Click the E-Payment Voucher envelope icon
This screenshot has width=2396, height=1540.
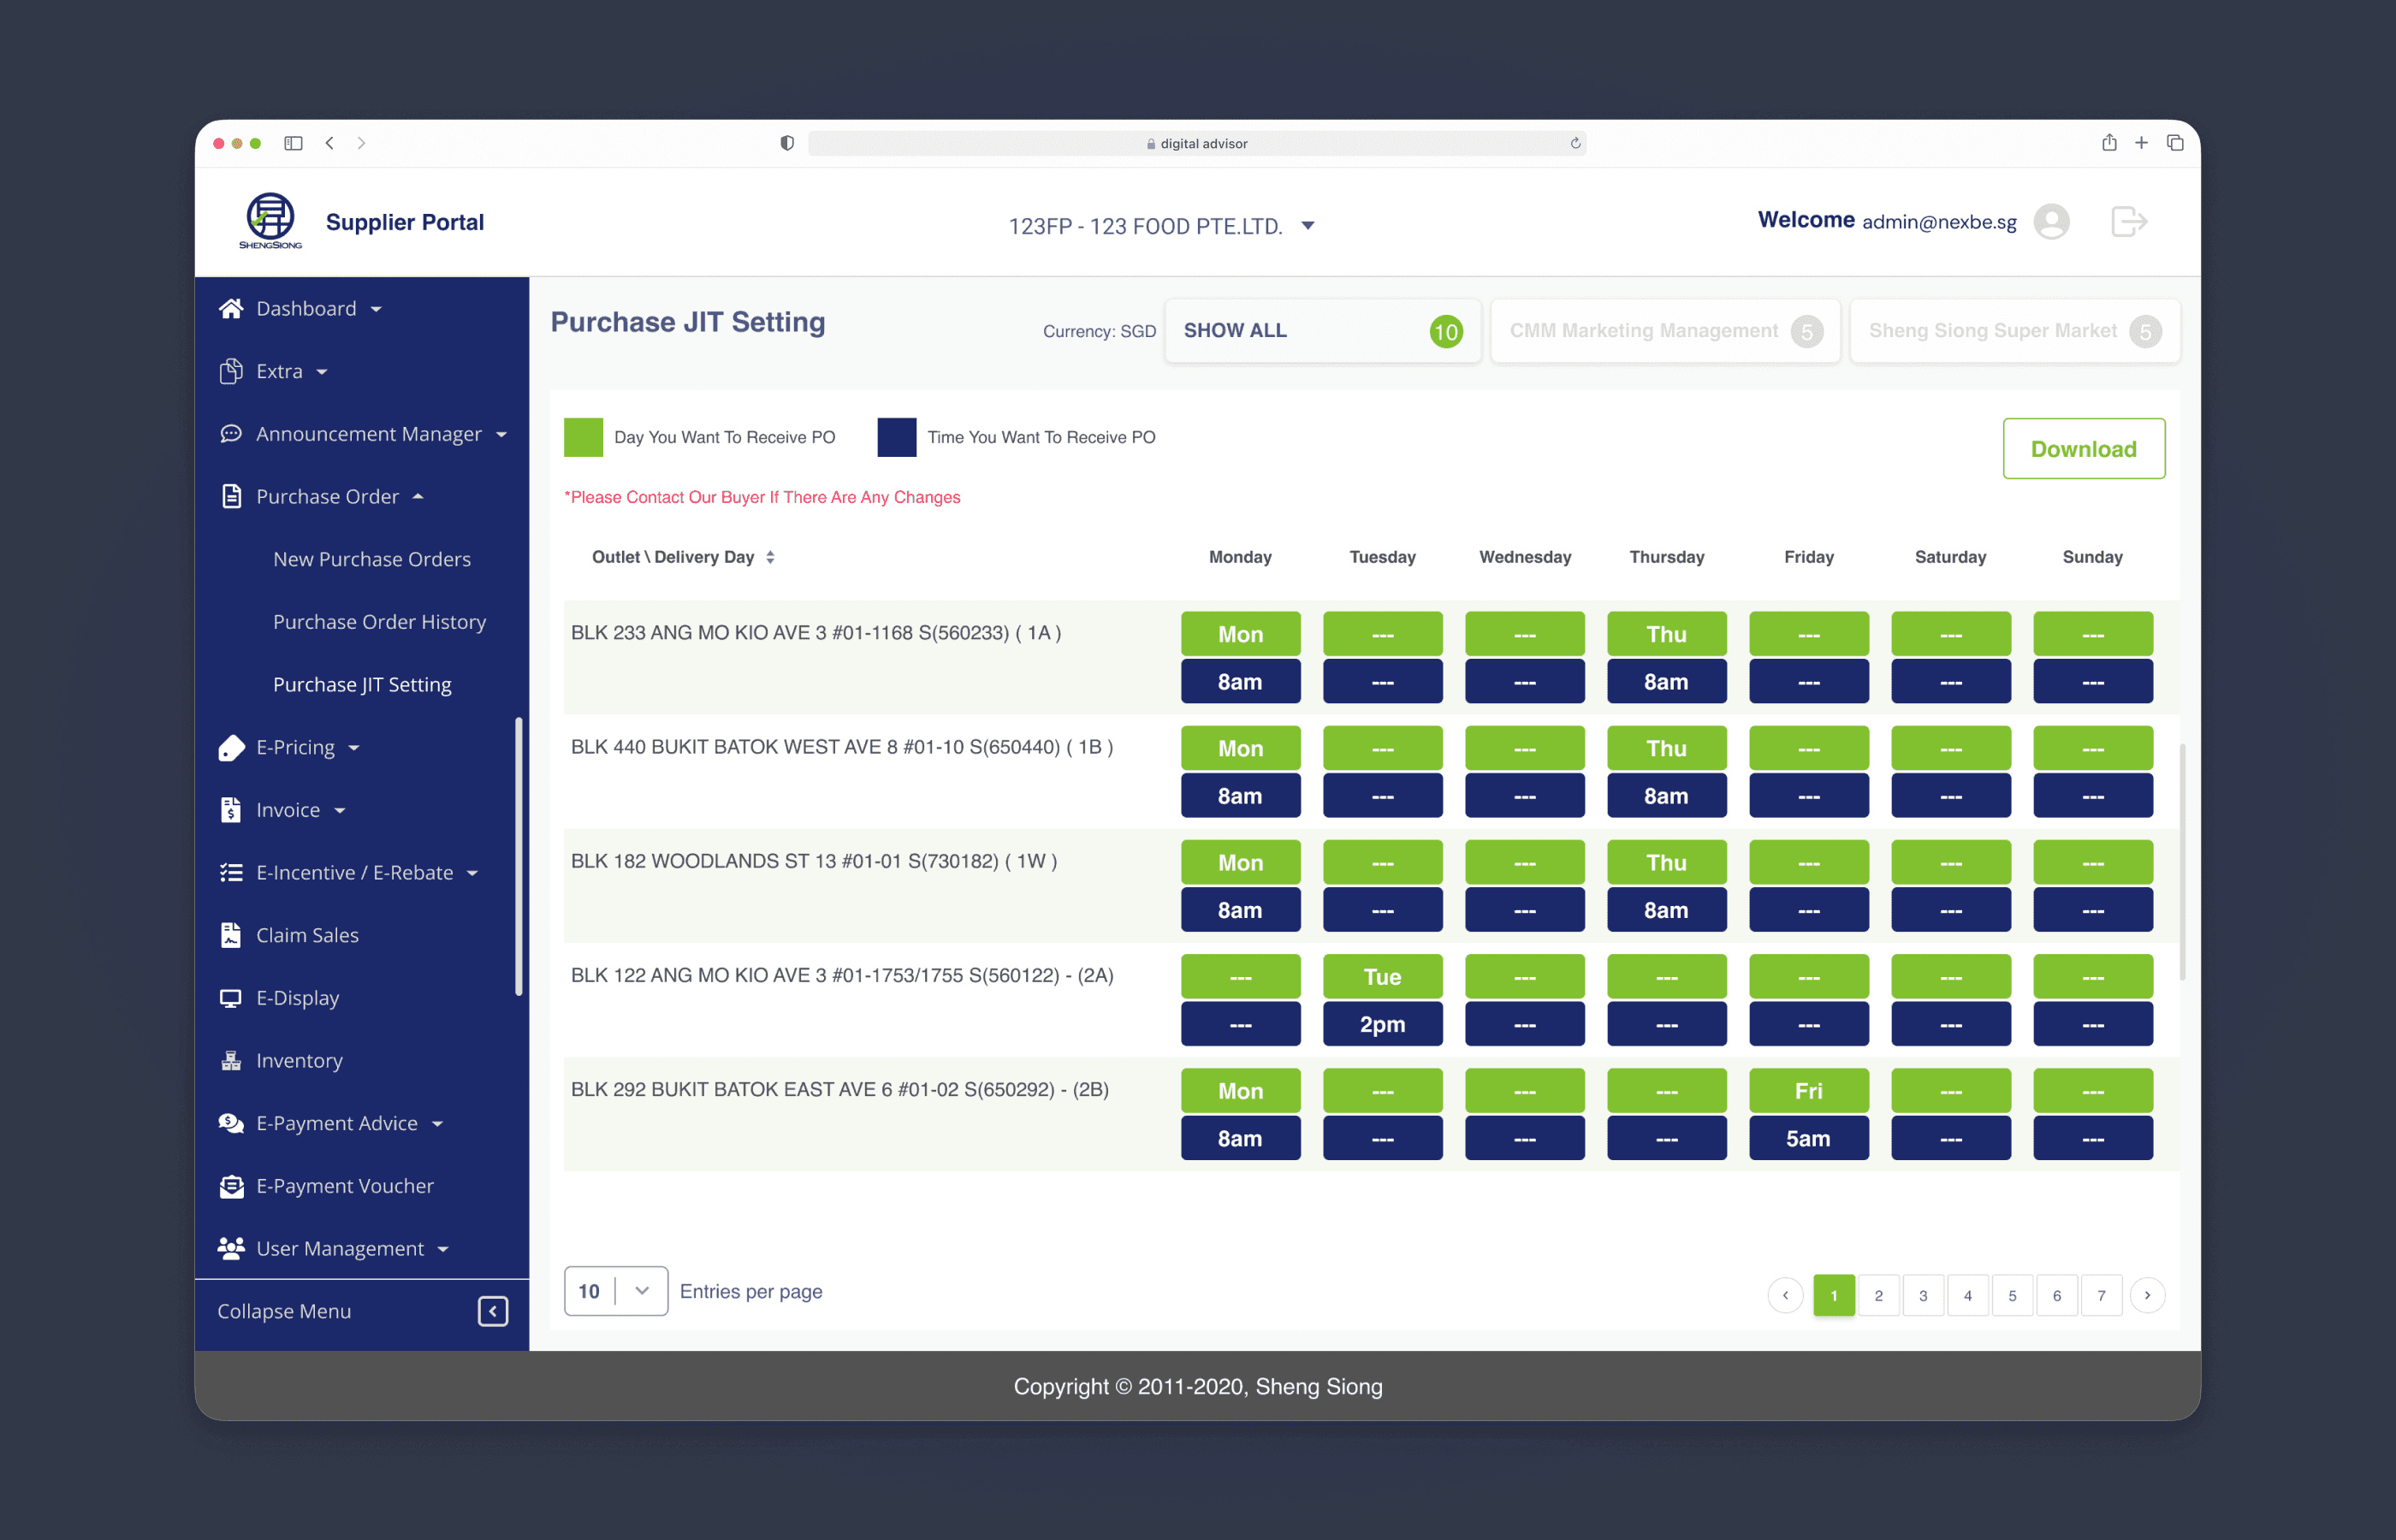231,1186
